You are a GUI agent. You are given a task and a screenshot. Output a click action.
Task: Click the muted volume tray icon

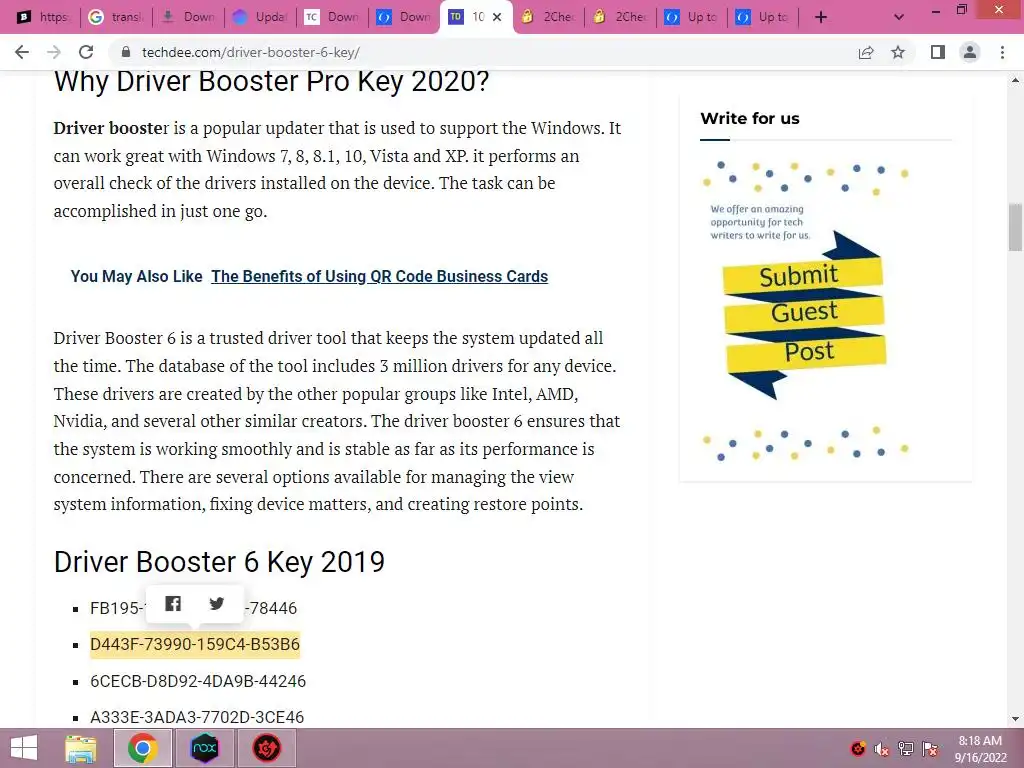pyautogui.click(x=882, y=749)
